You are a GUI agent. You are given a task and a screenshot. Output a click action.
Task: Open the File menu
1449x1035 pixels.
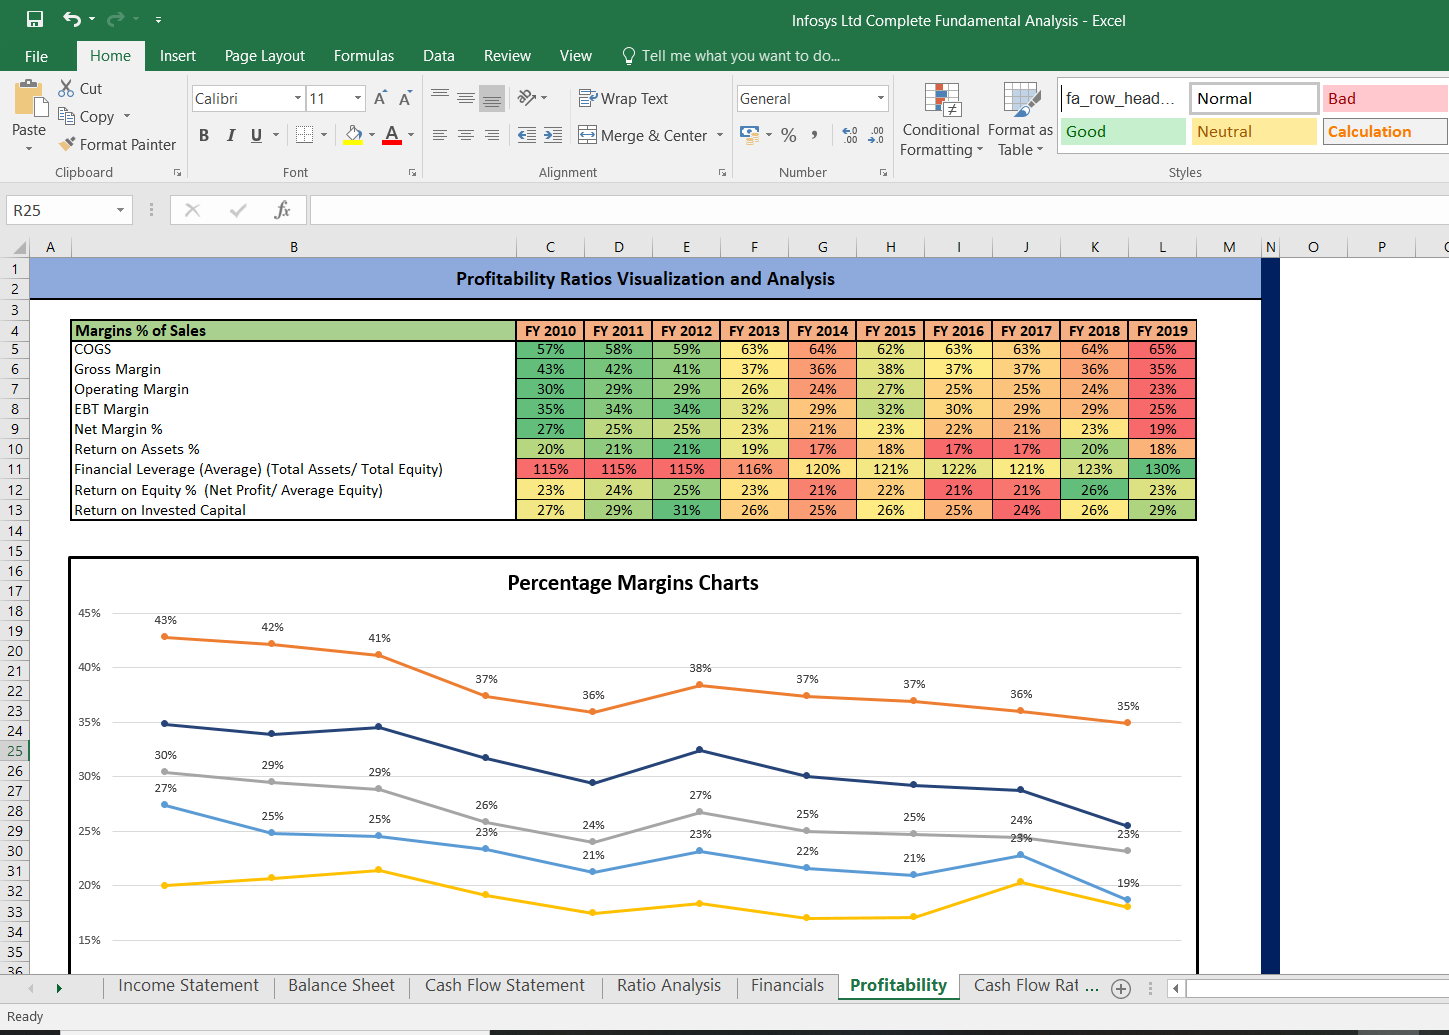(36, 56)
